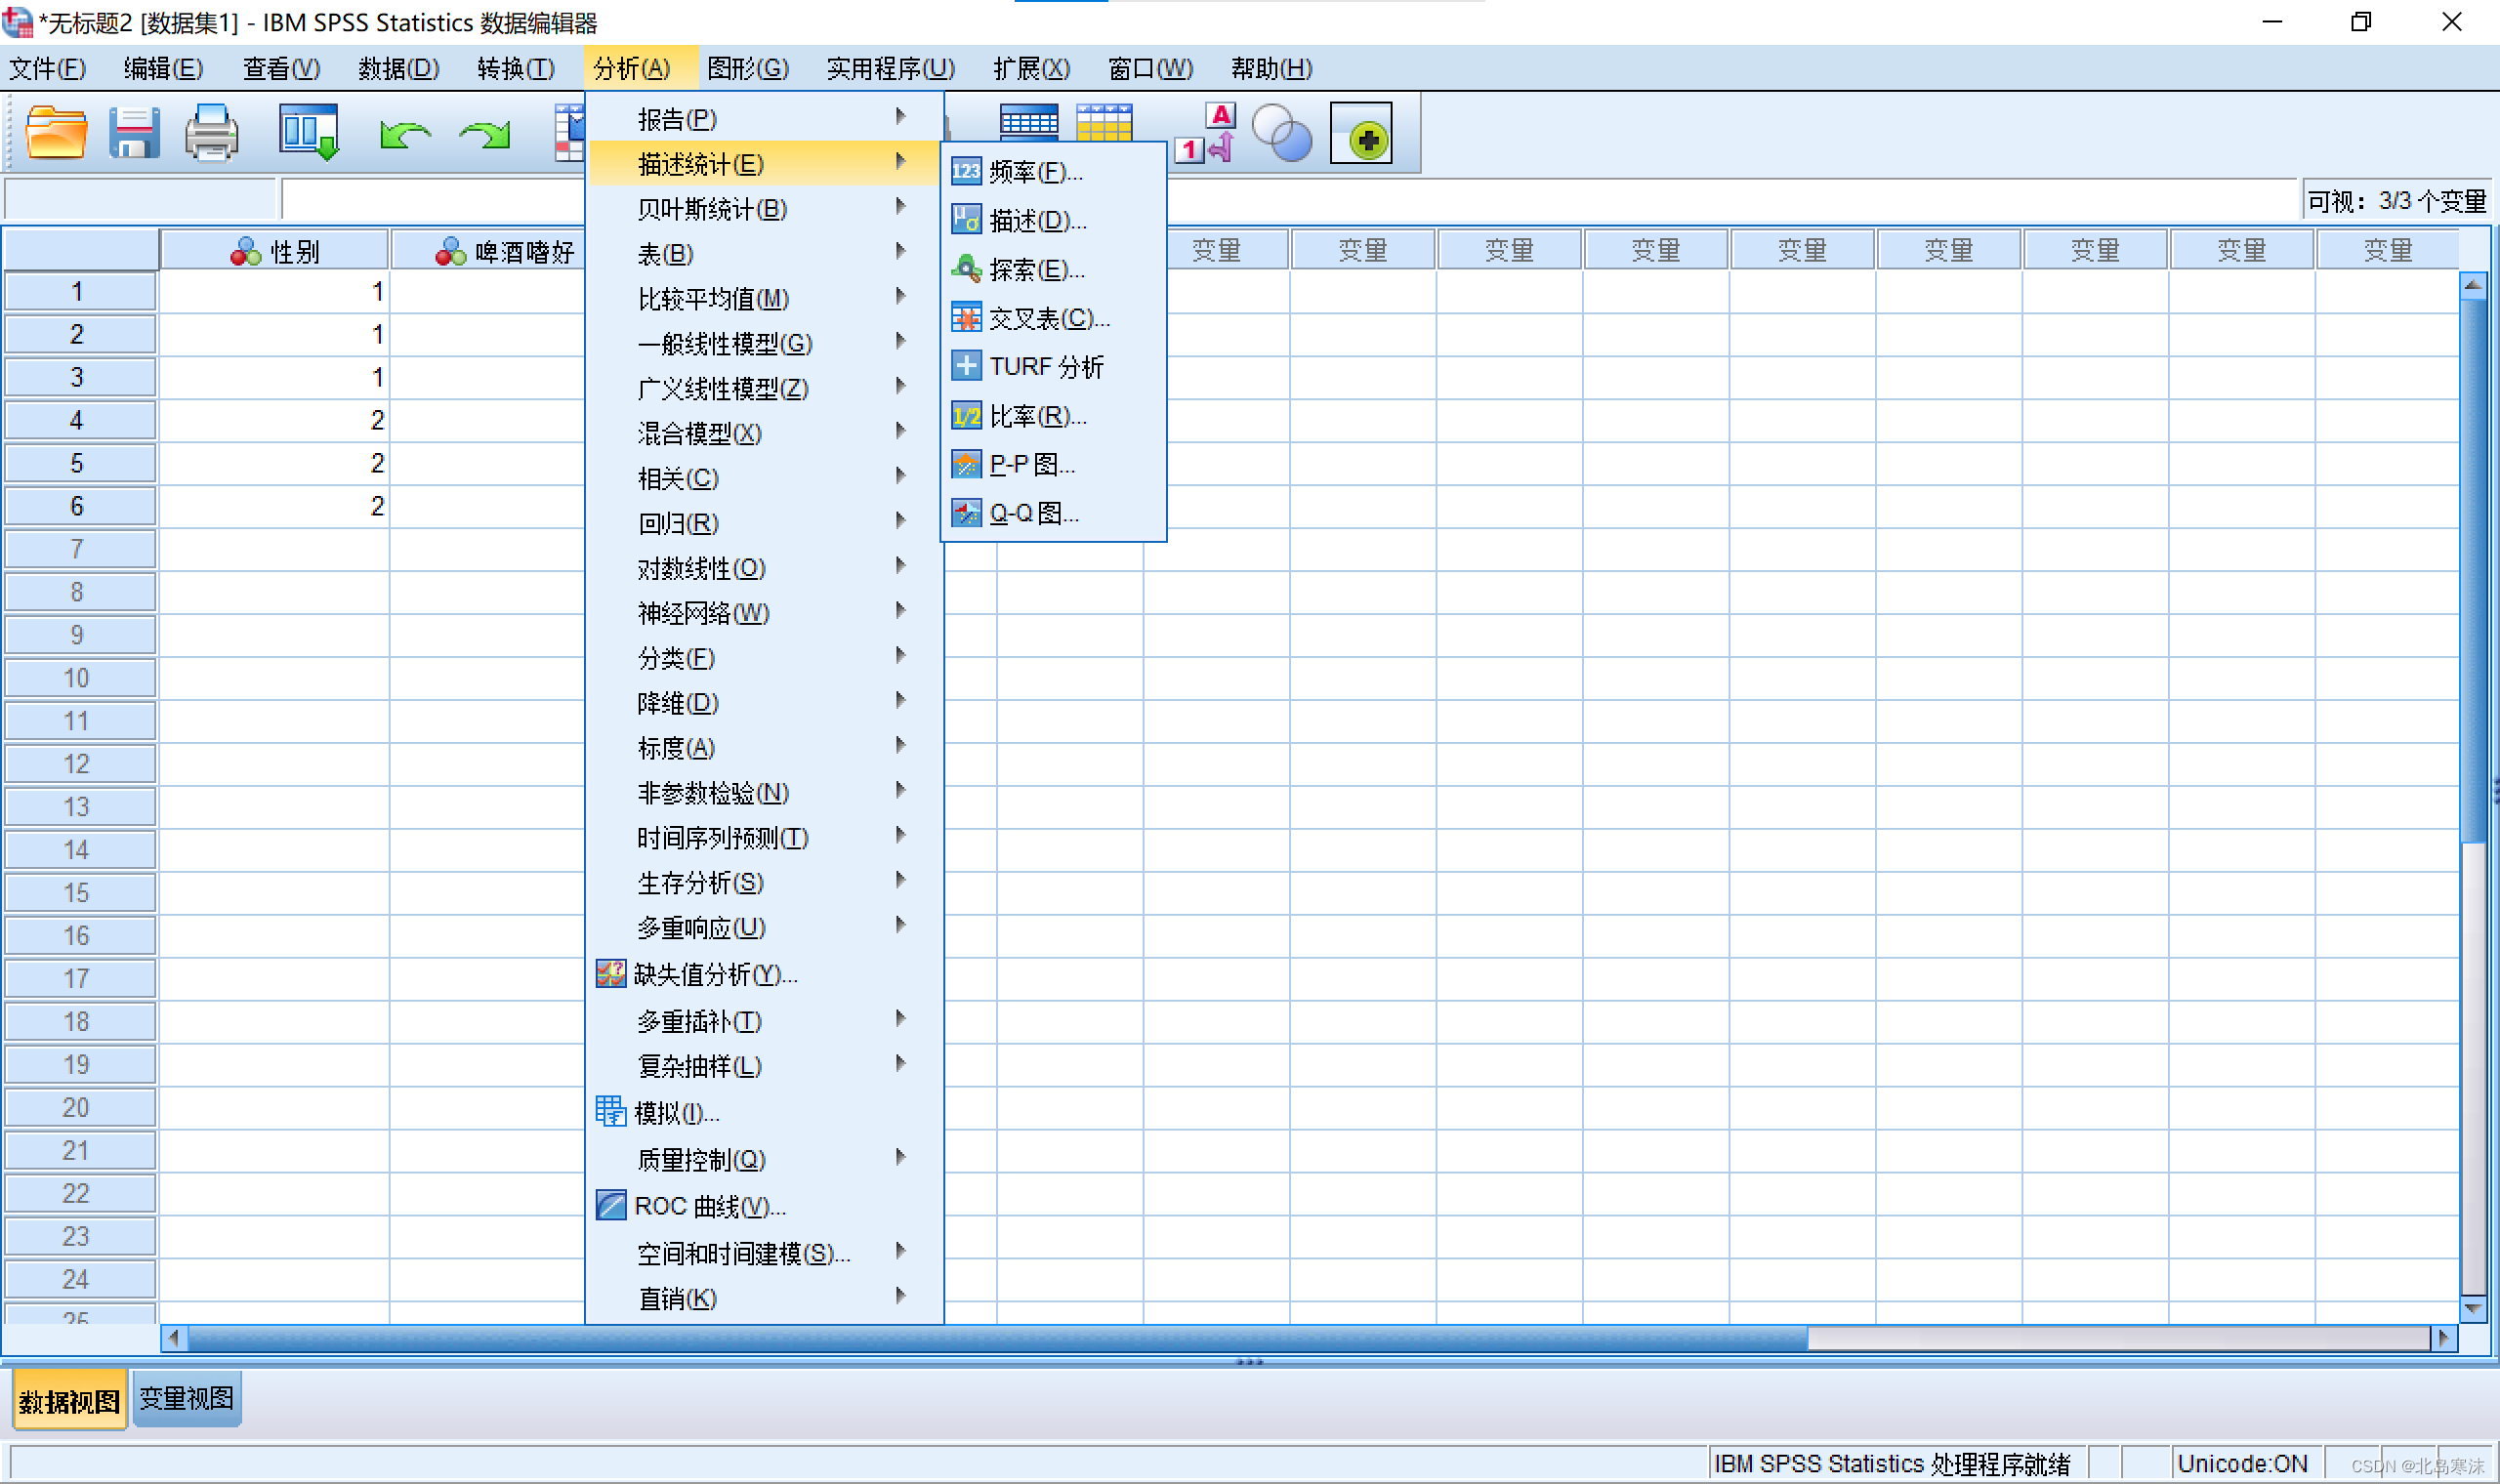Switch to Variable View (变量视图) tab
This screenshot has width=2500, height=1484.
187,1398
